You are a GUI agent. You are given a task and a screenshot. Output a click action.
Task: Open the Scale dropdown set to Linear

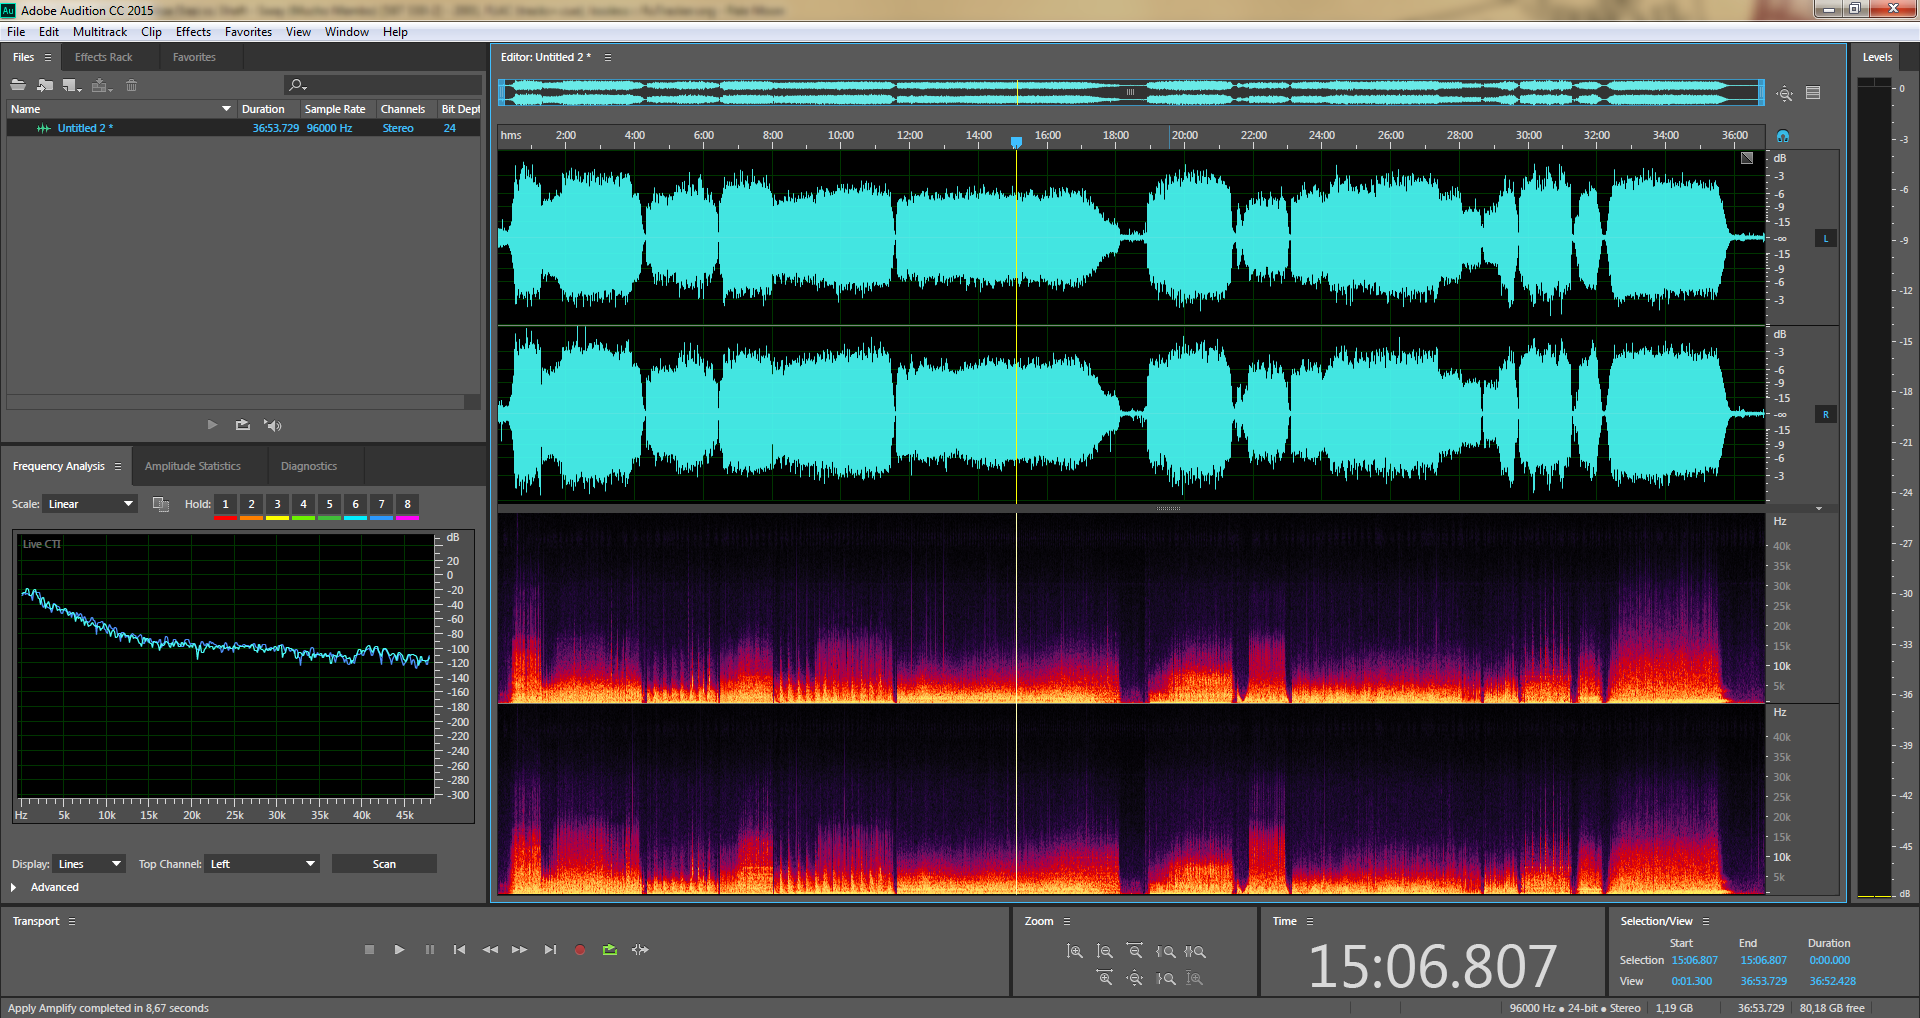(x=90, y=504)
